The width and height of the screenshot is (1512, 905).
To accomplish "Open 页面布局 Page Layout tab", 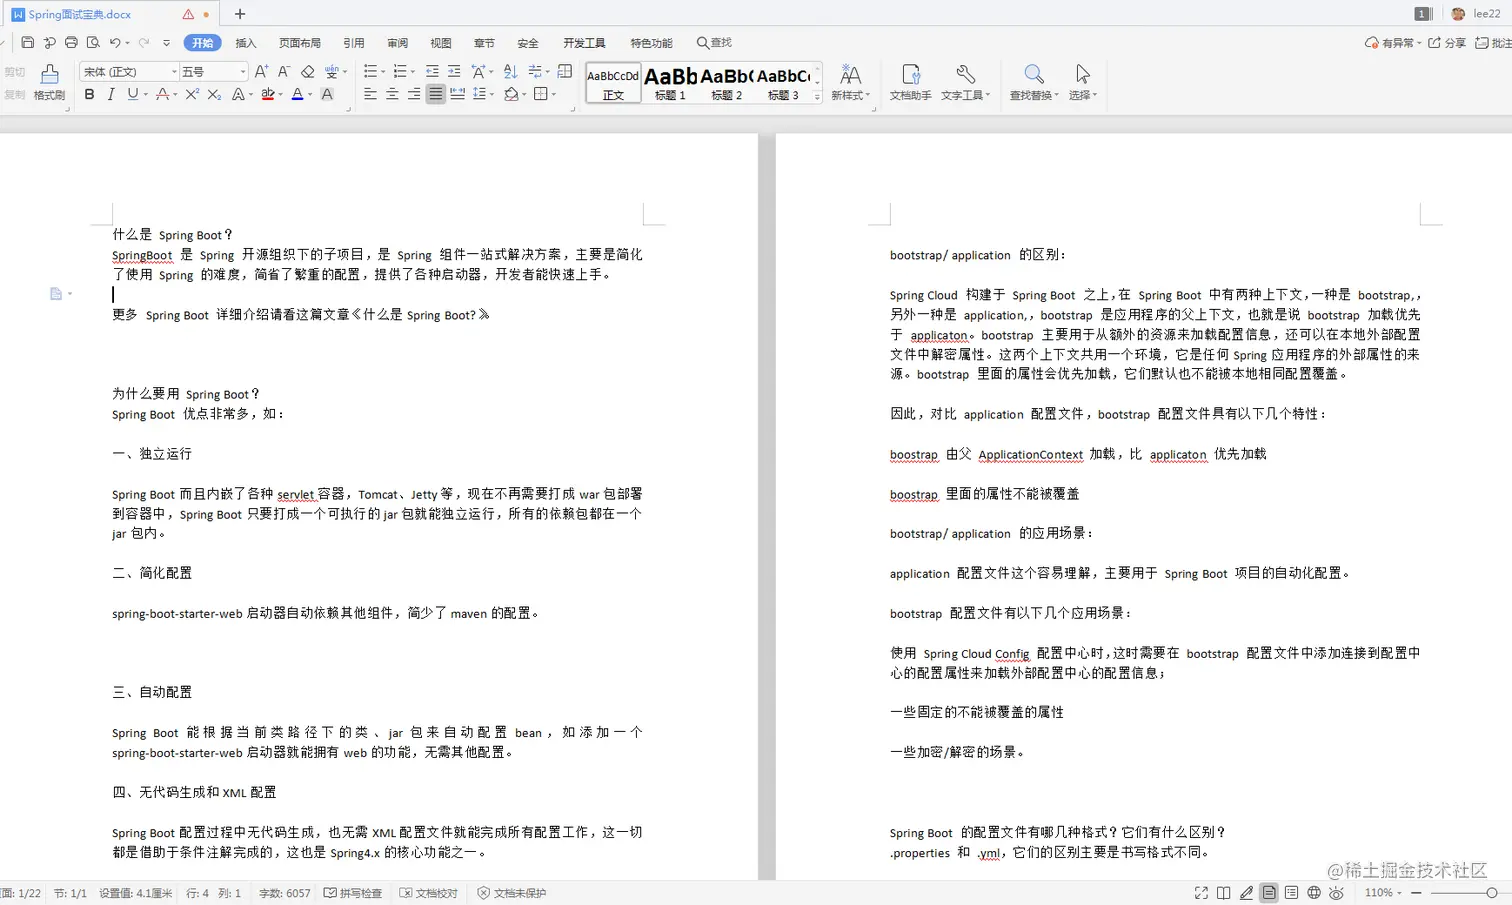I will [x=300, y=43].
